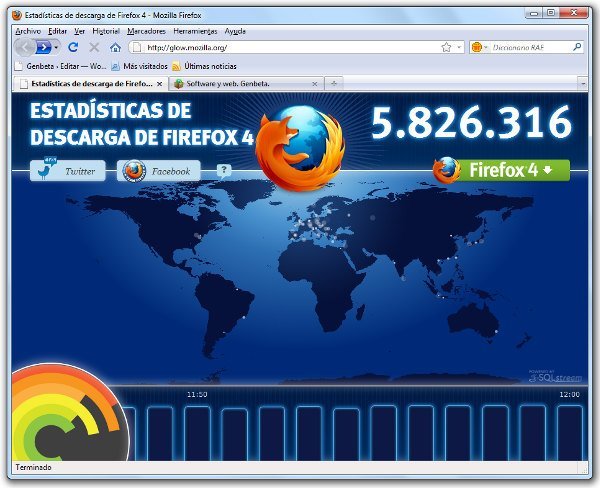The width and height of the screenshot is (600, 488).
Task: Click the 12:00 timeline label
Action: click(x=569, y=394)
